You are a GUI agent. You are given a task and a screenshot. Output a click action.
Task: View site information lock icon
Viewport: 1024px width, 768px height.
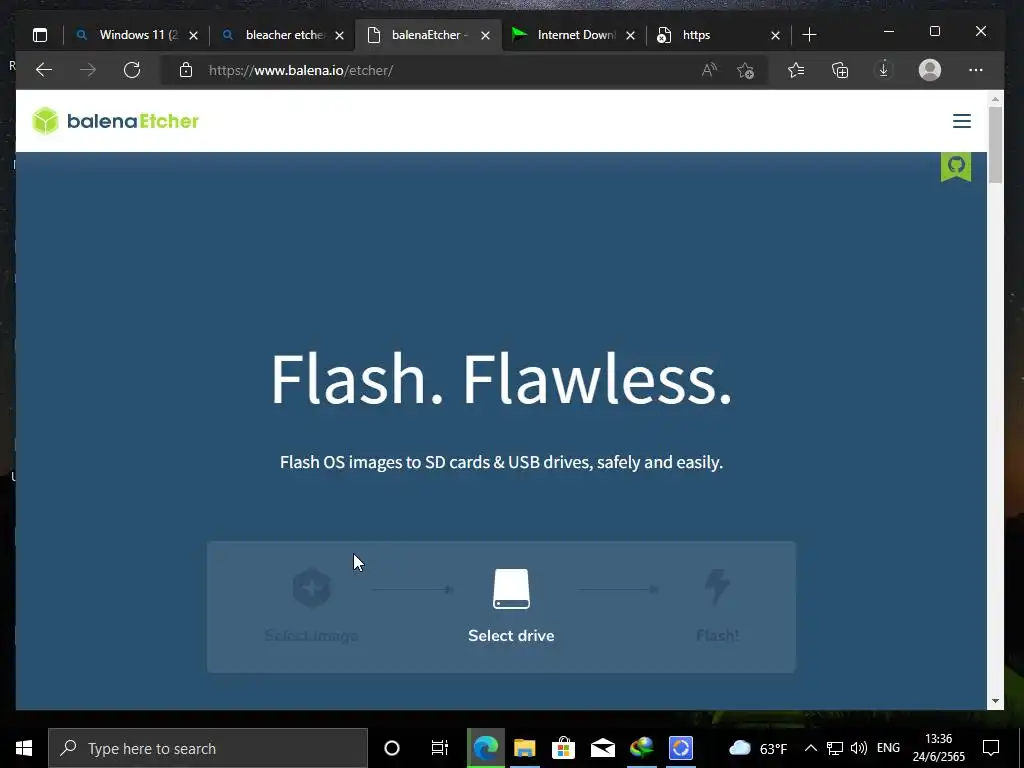click(186, 70)
